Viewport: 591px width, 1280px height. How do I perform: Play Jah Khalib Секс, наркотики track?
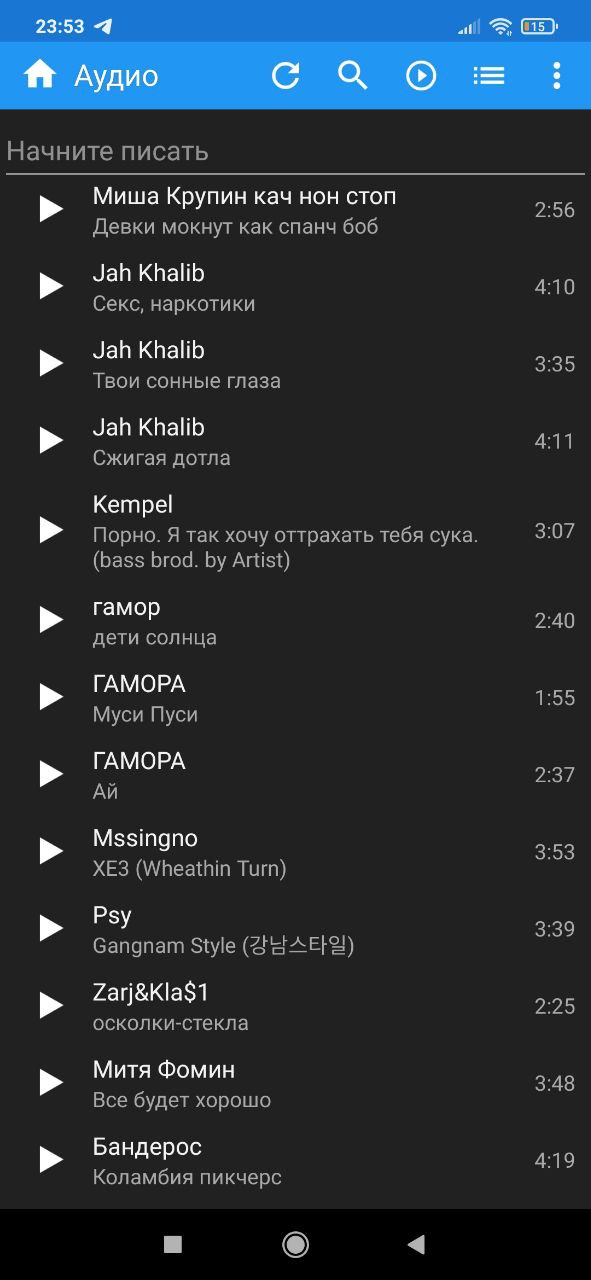click(51, 286)
